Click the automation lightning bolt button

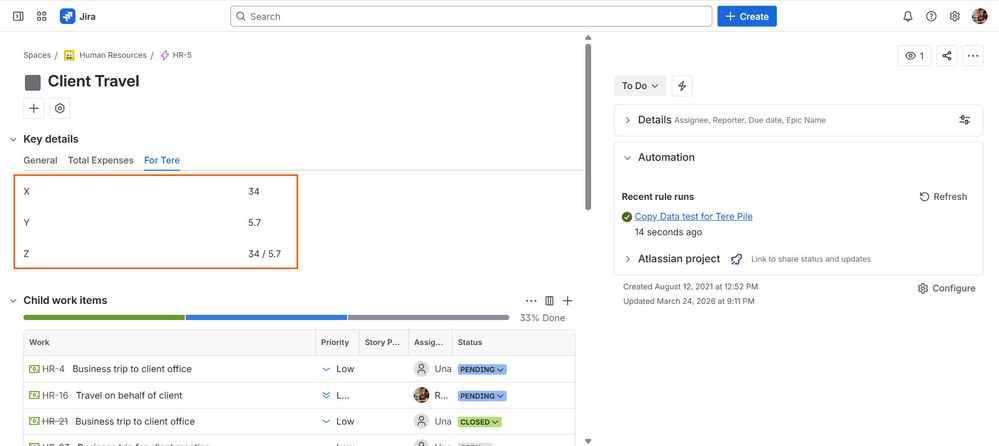(682, 85)
